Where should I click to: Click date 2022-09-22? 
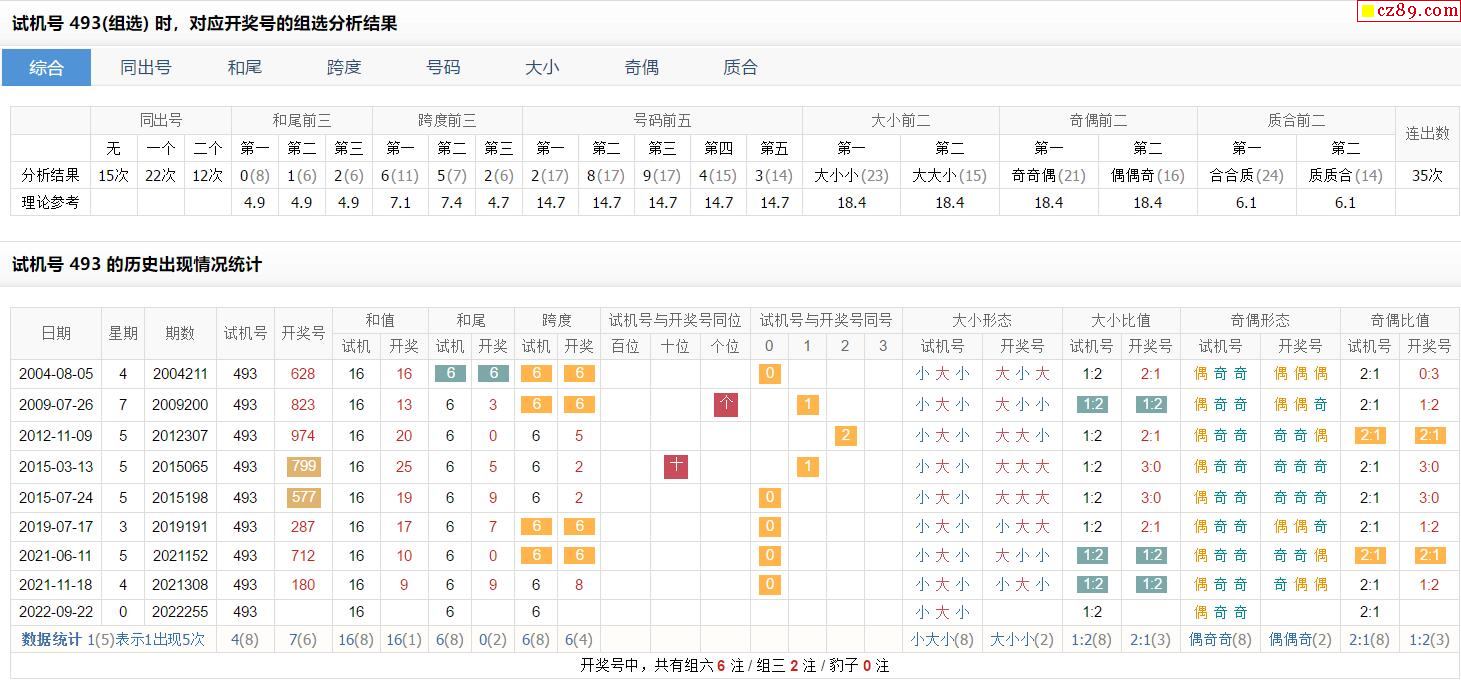pos(56,612)
